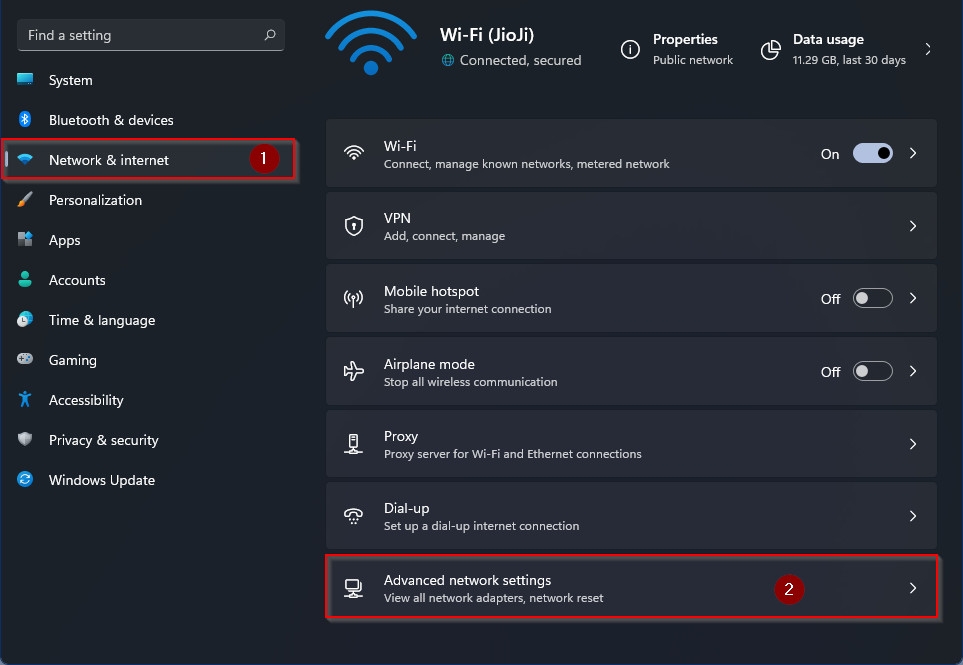
Task: Click the Gaming controller icon
Action: (25, 359)
